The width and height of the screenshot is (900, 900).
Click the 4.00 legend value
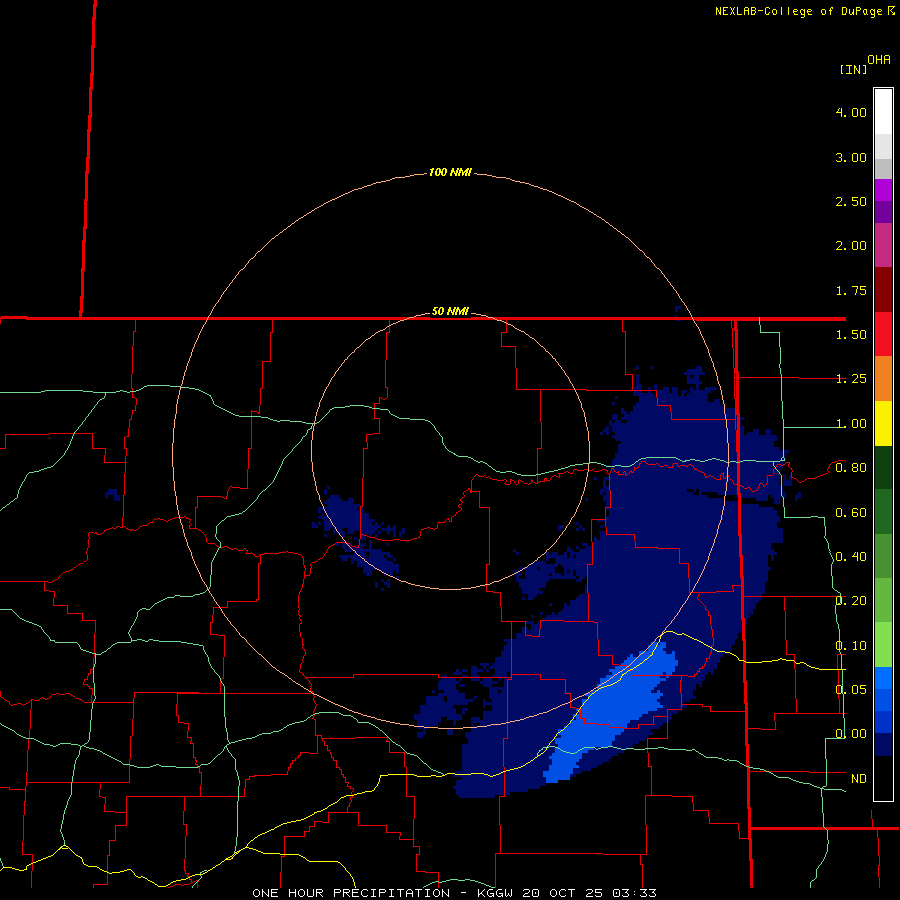[851, 112]
